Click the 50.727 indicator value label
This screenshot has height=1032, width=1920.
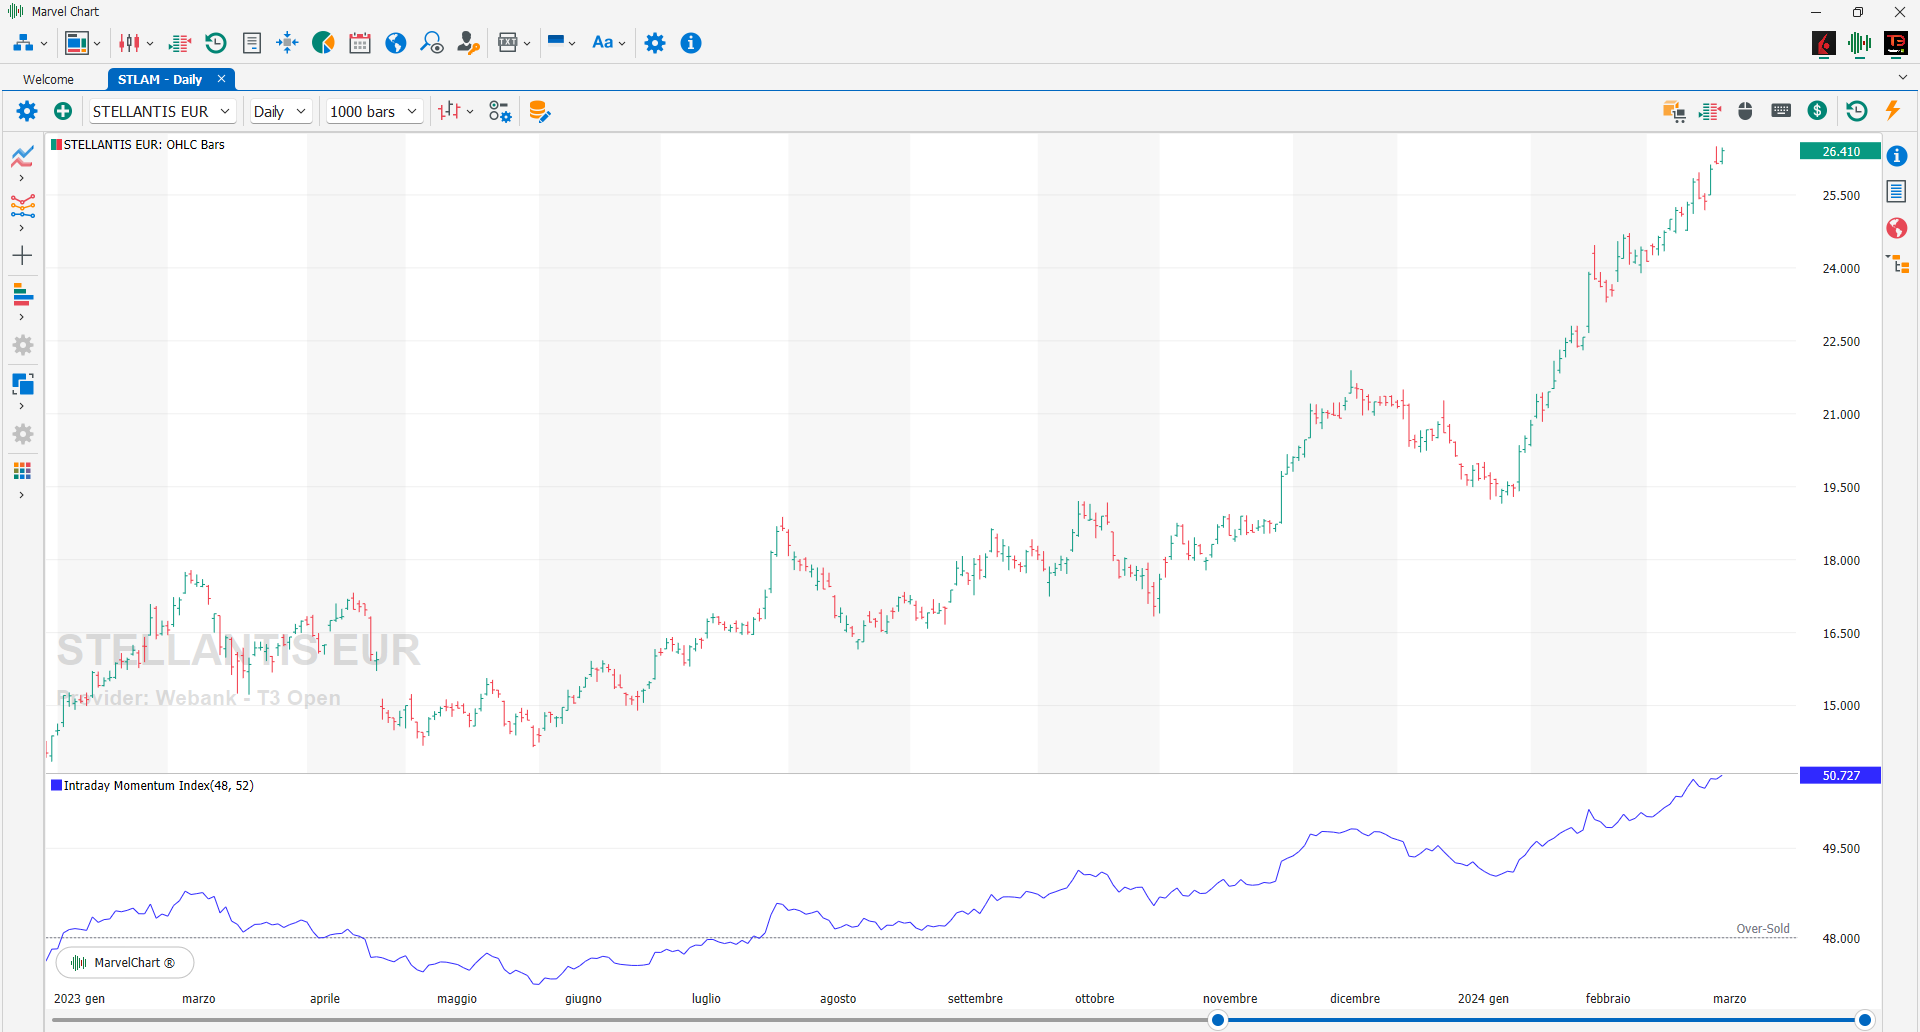click(1840, 775)
